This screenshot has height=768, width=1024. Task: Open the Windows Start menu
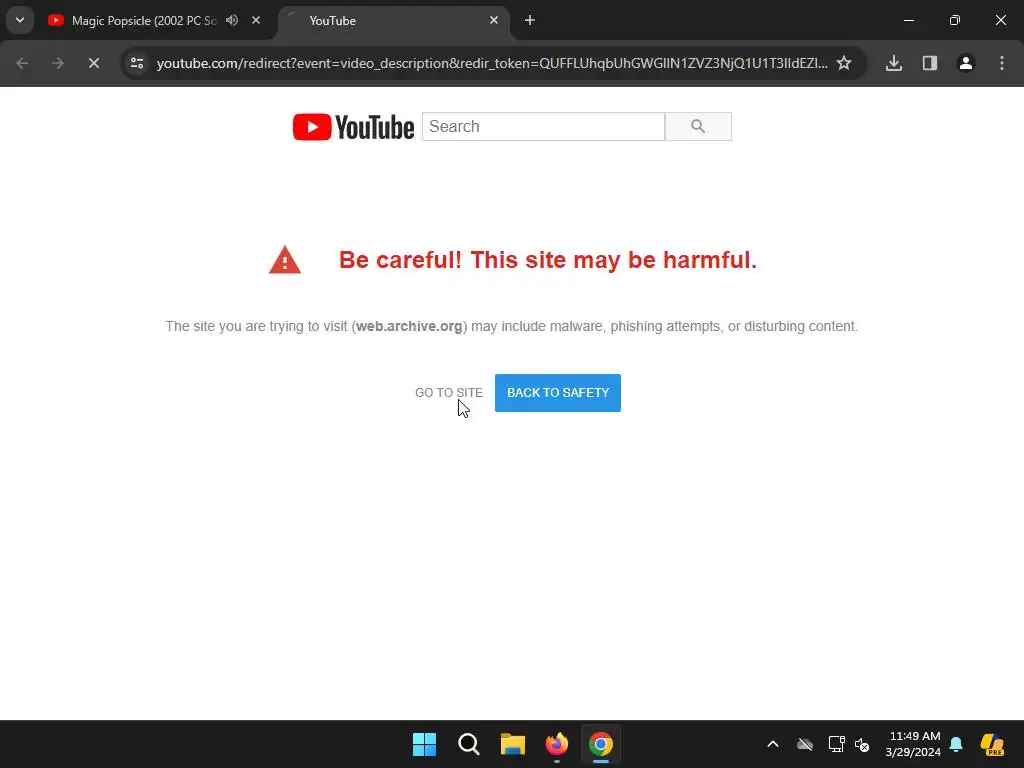(424, 744)
